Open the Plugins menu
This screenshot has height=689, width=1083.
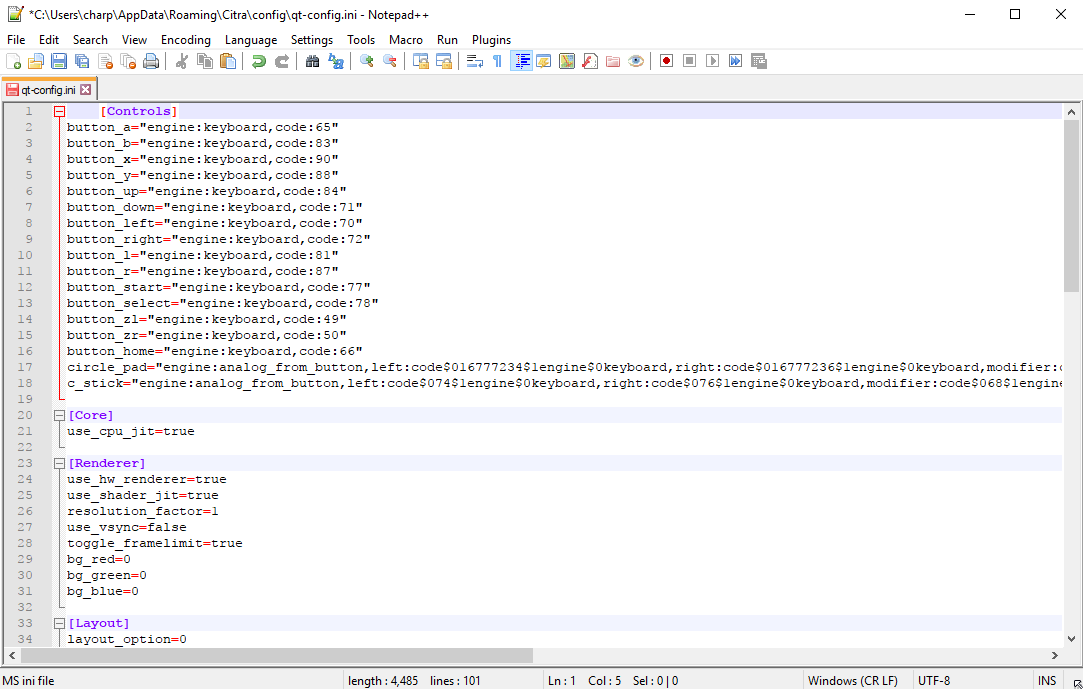click(491, 40)
